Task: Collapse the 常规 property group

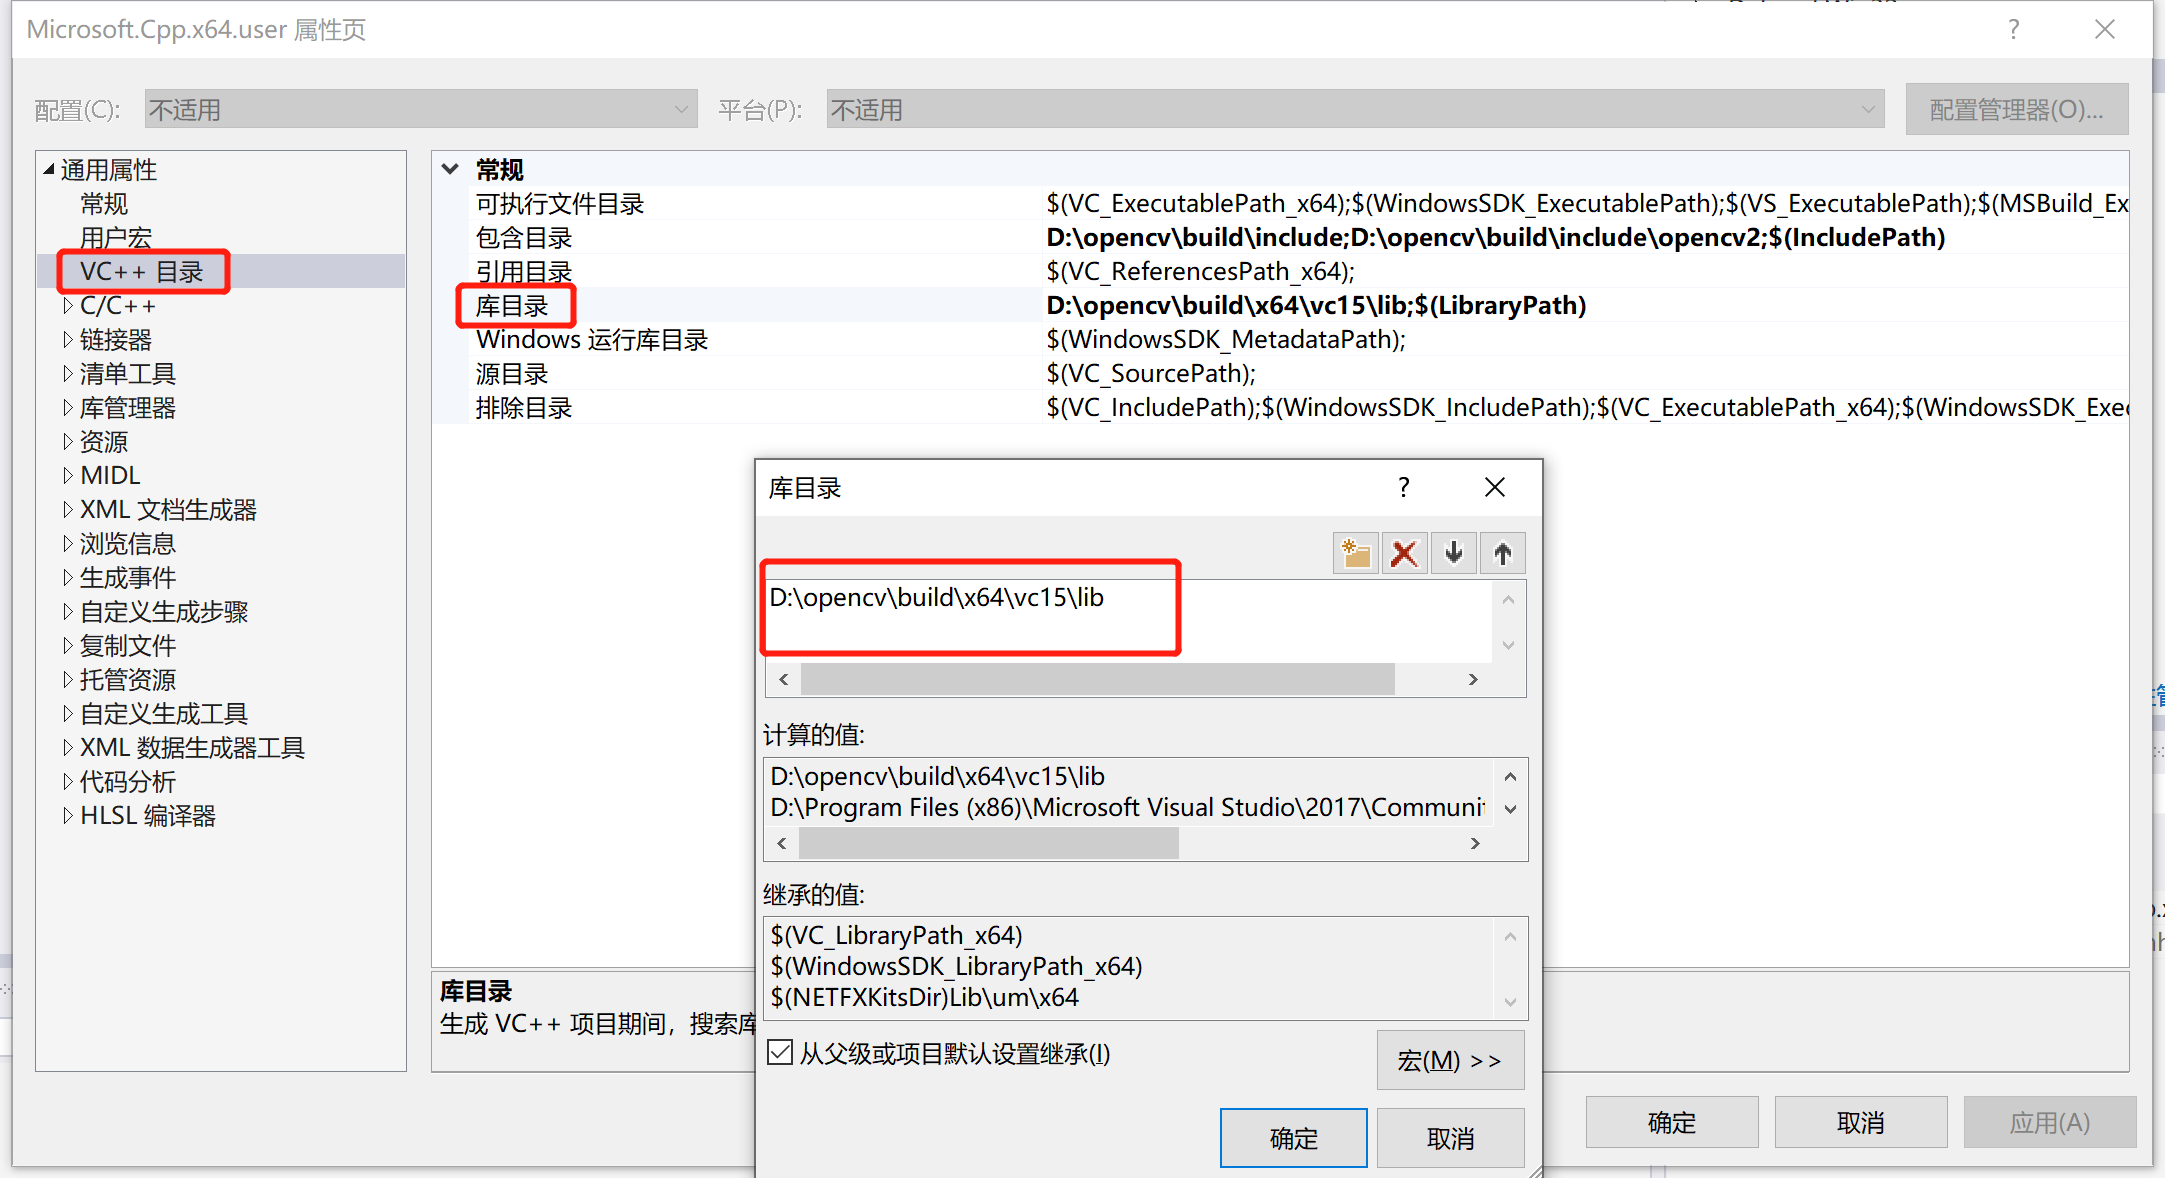Action: pyautogui.click(x=451, y=169)
